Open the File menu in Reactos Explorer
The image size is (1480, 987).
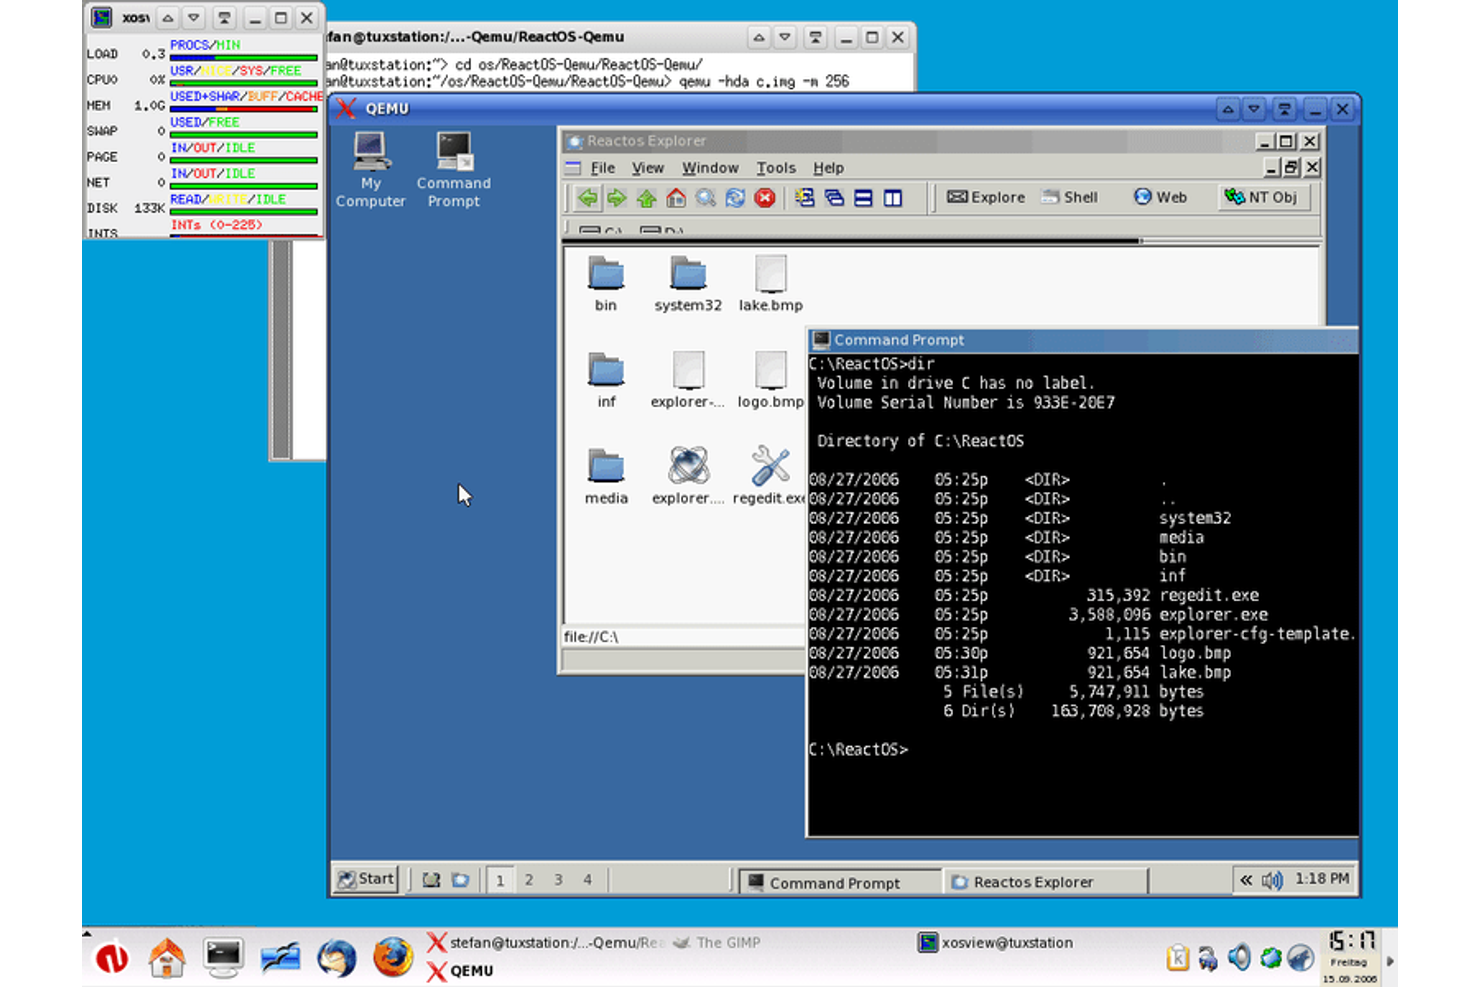click(x=602, y=167)
